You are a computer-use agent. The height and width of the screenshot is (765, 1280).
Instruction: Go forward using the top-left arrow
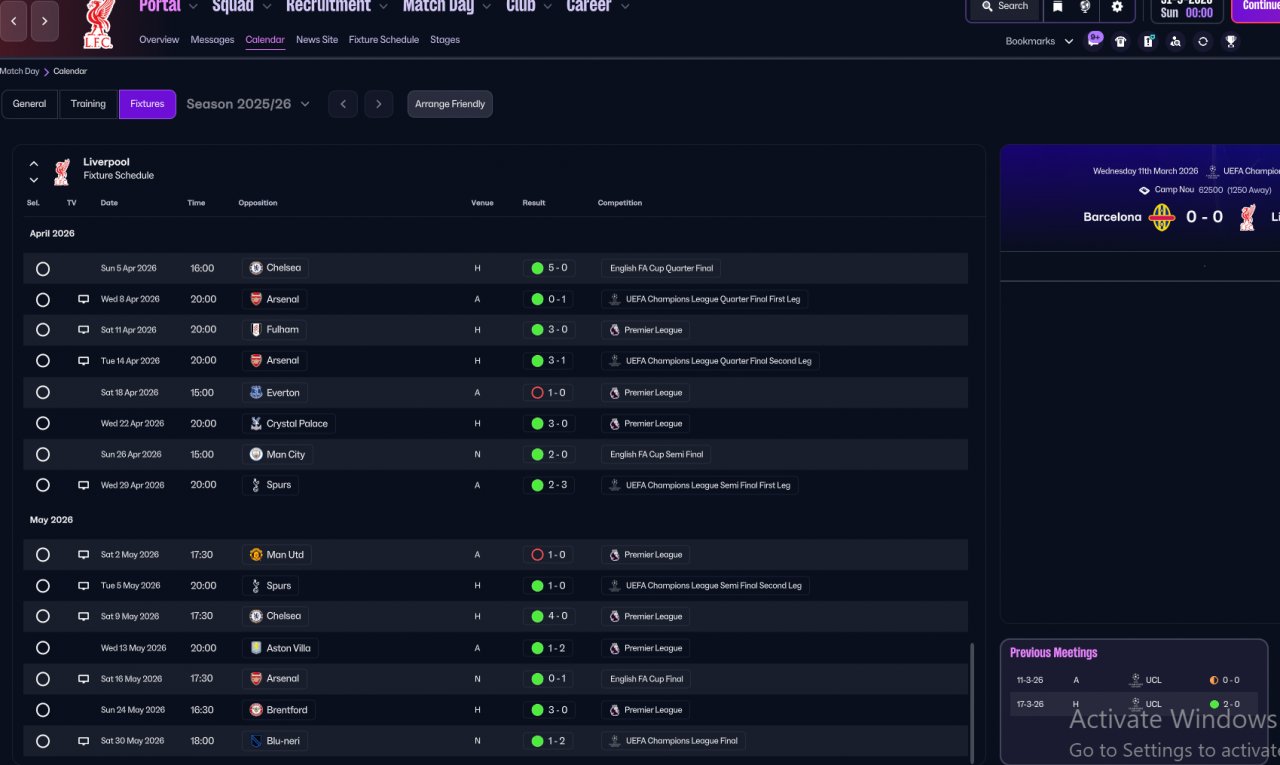(x=45, y=21)
